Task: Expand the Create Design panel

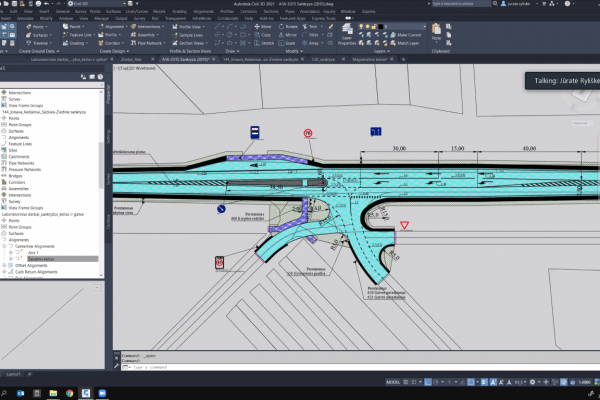Action: click(x=114, y=51)
